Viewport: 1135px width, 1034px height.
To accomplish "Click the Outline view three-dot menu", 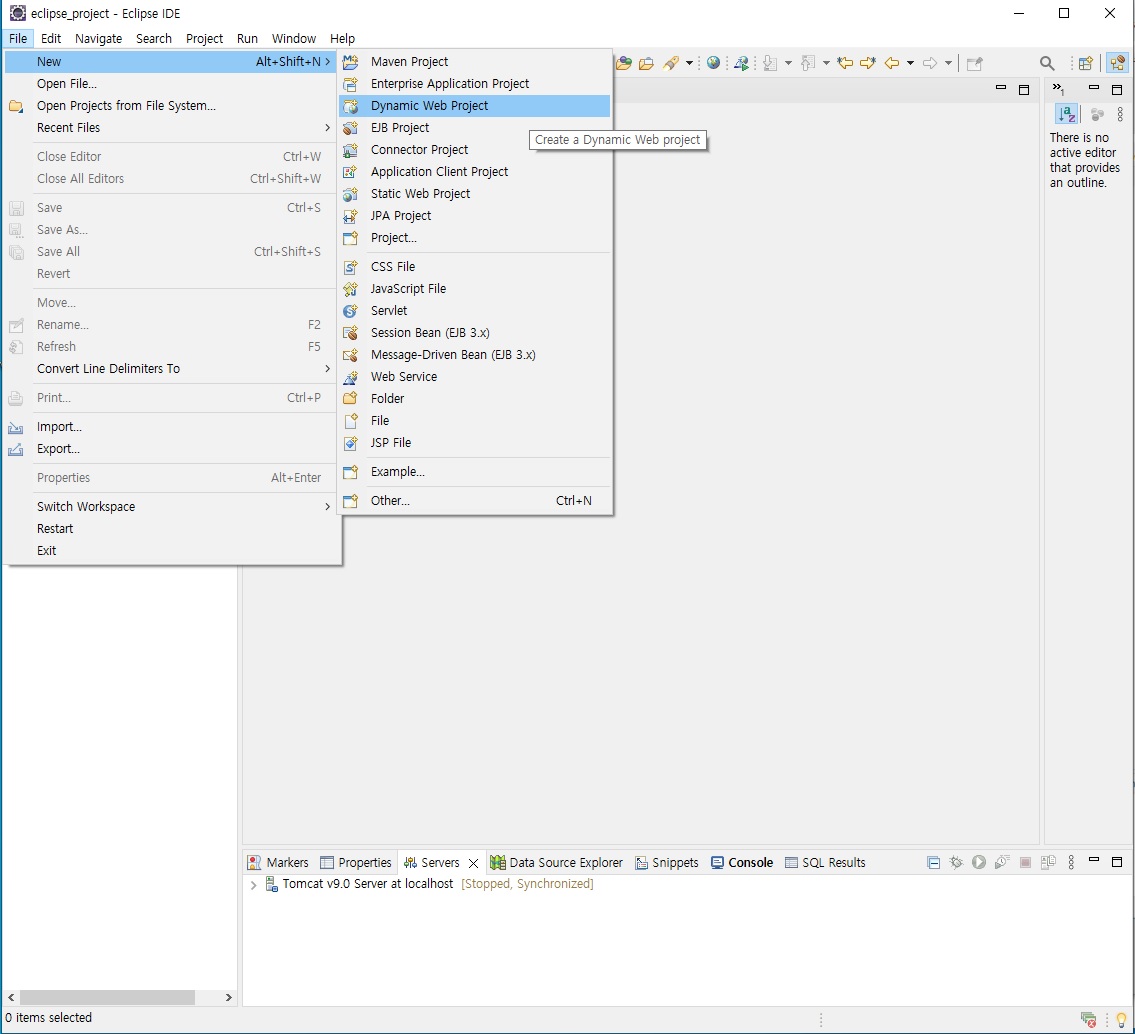I will click(x=1120, y=114).
